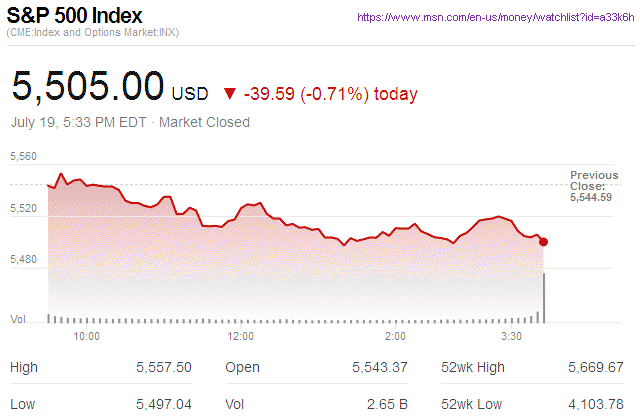
Task: Click the Vol value 2.65 B
Action: pyautogui.click(x=386, y=405)
